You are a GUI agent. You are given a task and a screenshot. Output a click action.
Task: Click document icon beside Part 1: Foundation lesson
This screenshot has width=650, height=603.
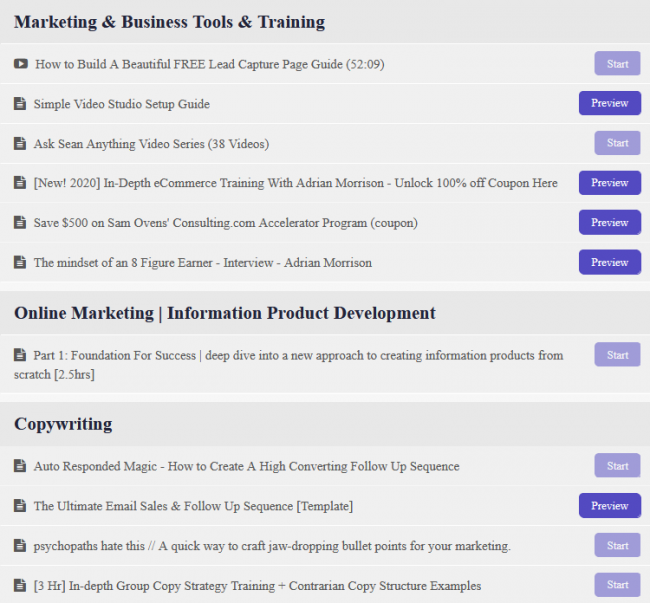point(20,355)
